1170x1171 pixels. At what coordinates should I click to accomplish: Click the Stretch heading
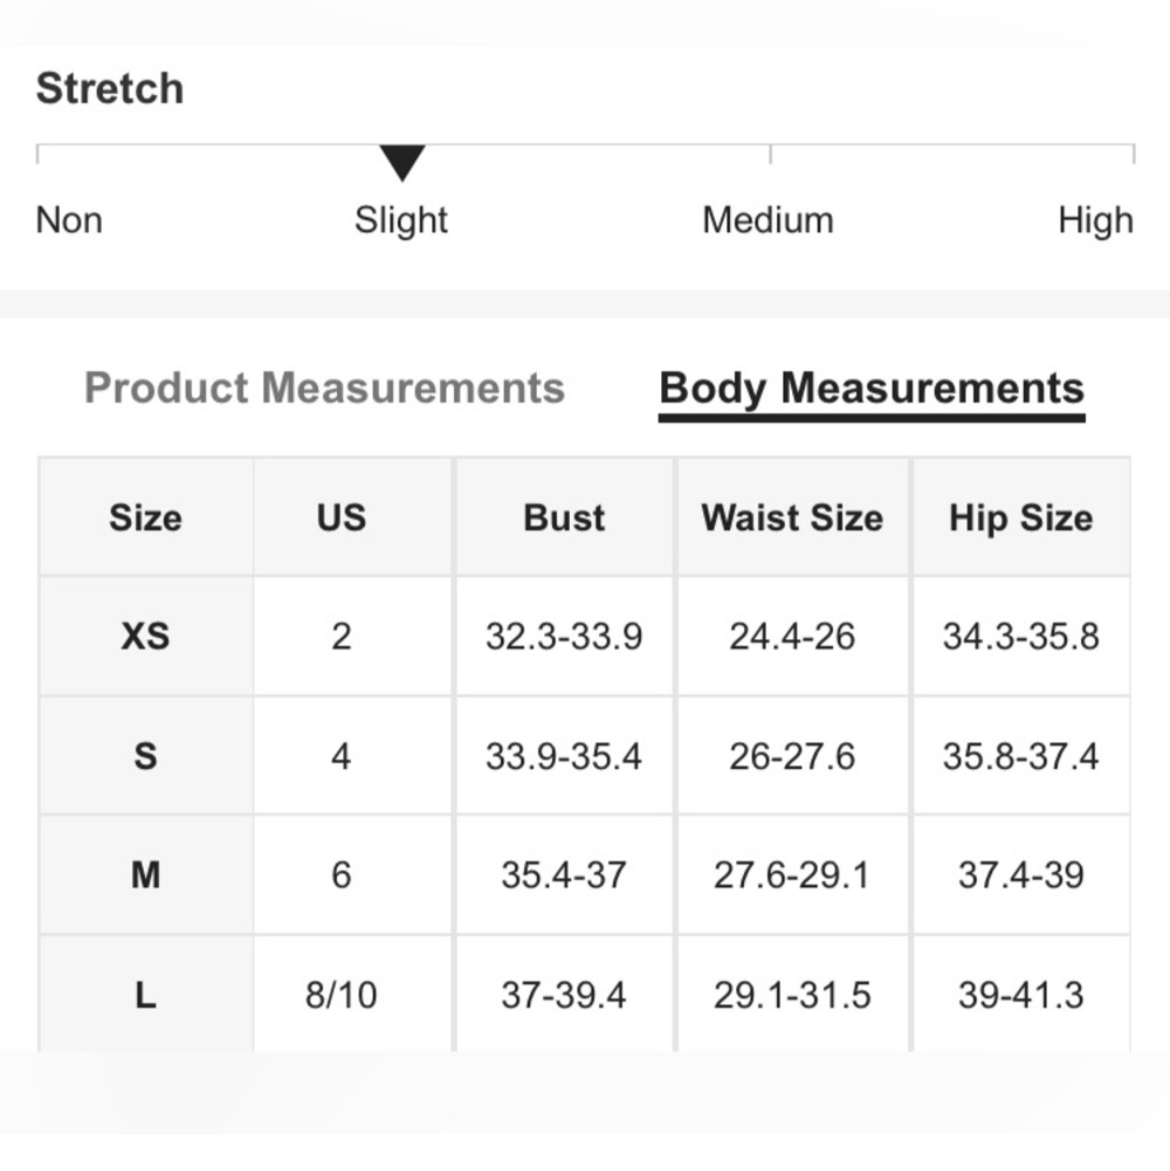point(110,88)
